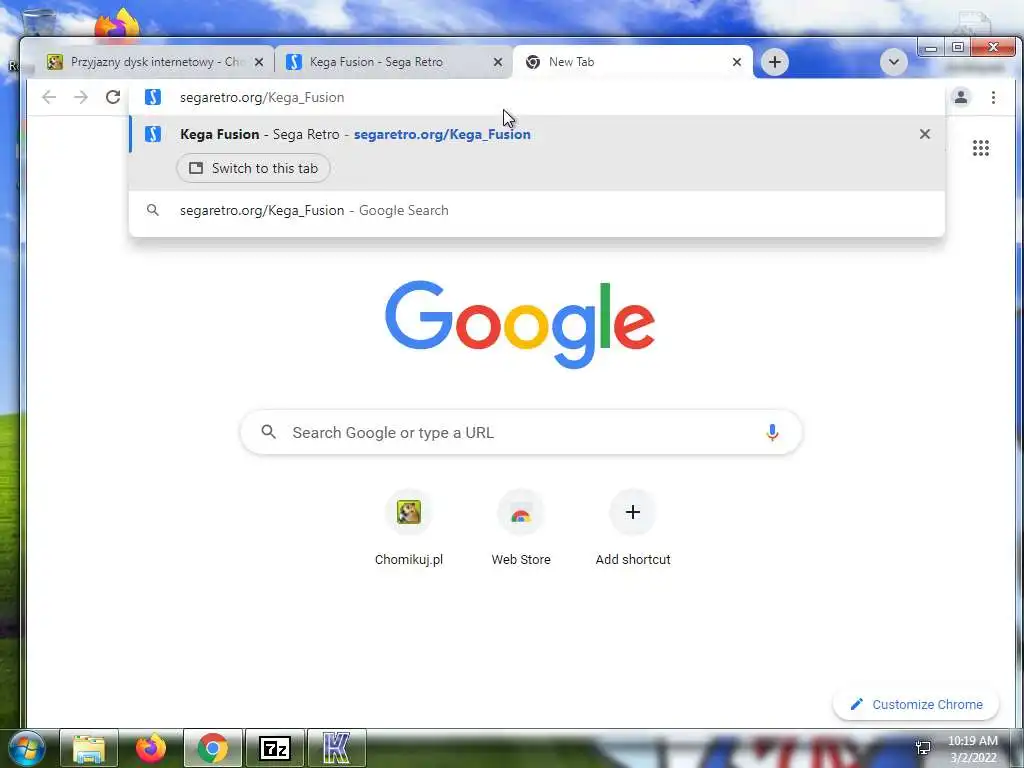Open the Web Store shortcut
Viewport: 1024px width, 768px height.
pos(520,529)
